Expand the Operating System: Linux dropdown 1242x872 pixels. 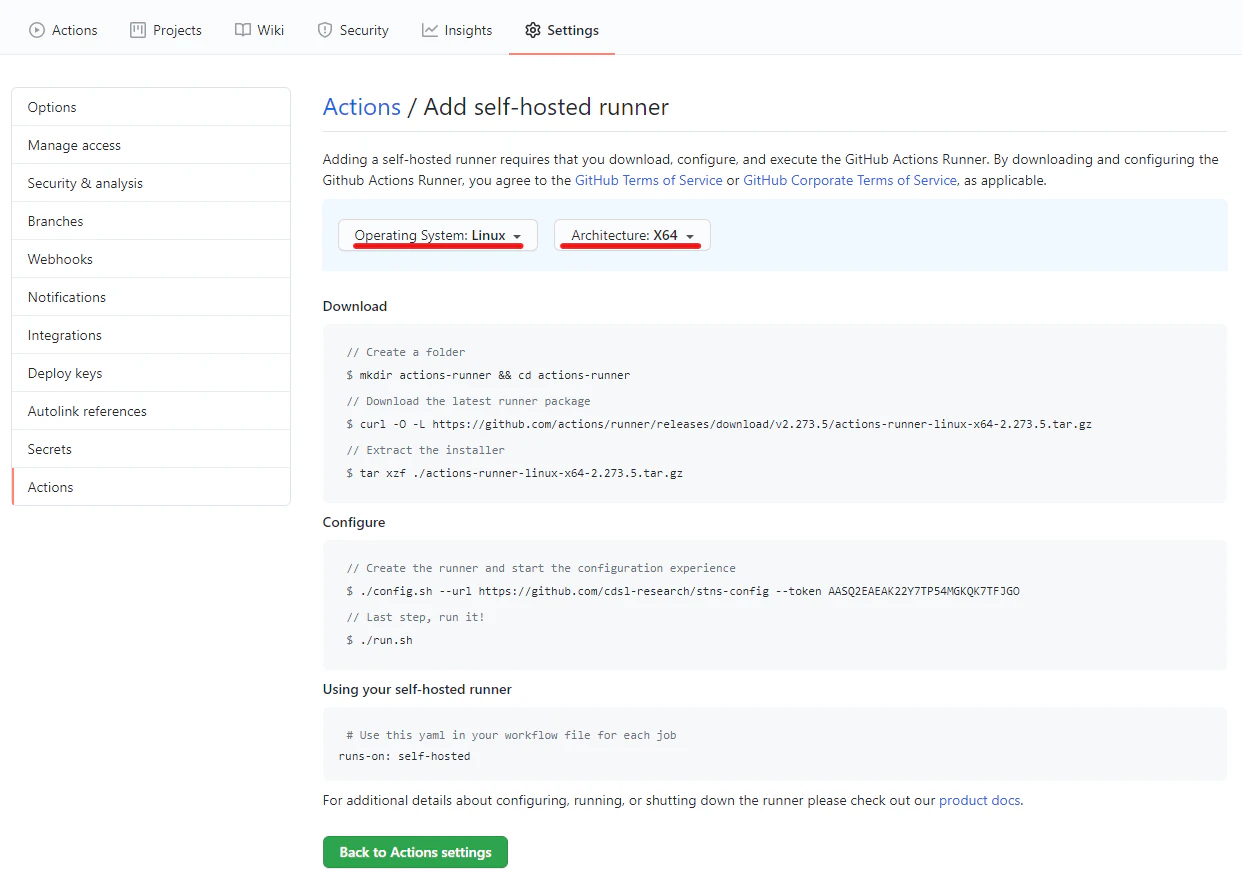(x=438, y=235)
